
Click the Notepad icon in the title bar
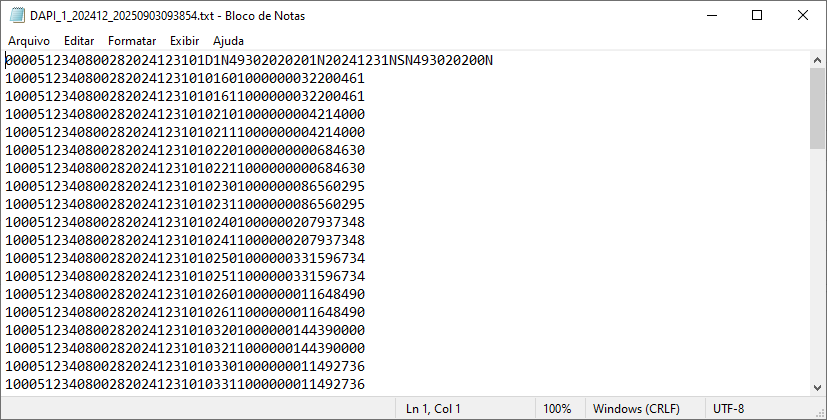(x=16, y=16)
